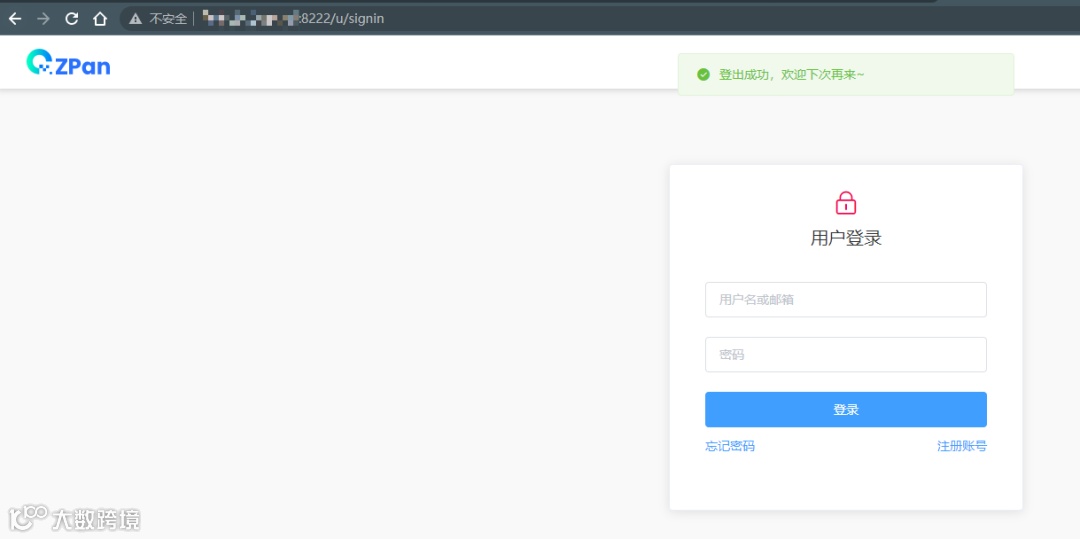This screenshot has height=539, width=1080.
Task: Open the browser home page icon
Action: tap(100, 19)
